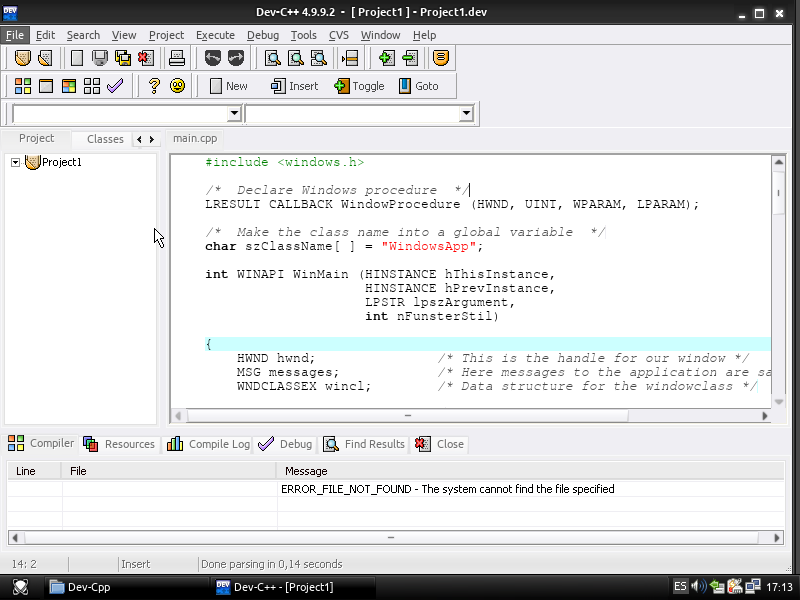Open the Help menu
This screenshot has width=800, height=600.
click(424, 35)
